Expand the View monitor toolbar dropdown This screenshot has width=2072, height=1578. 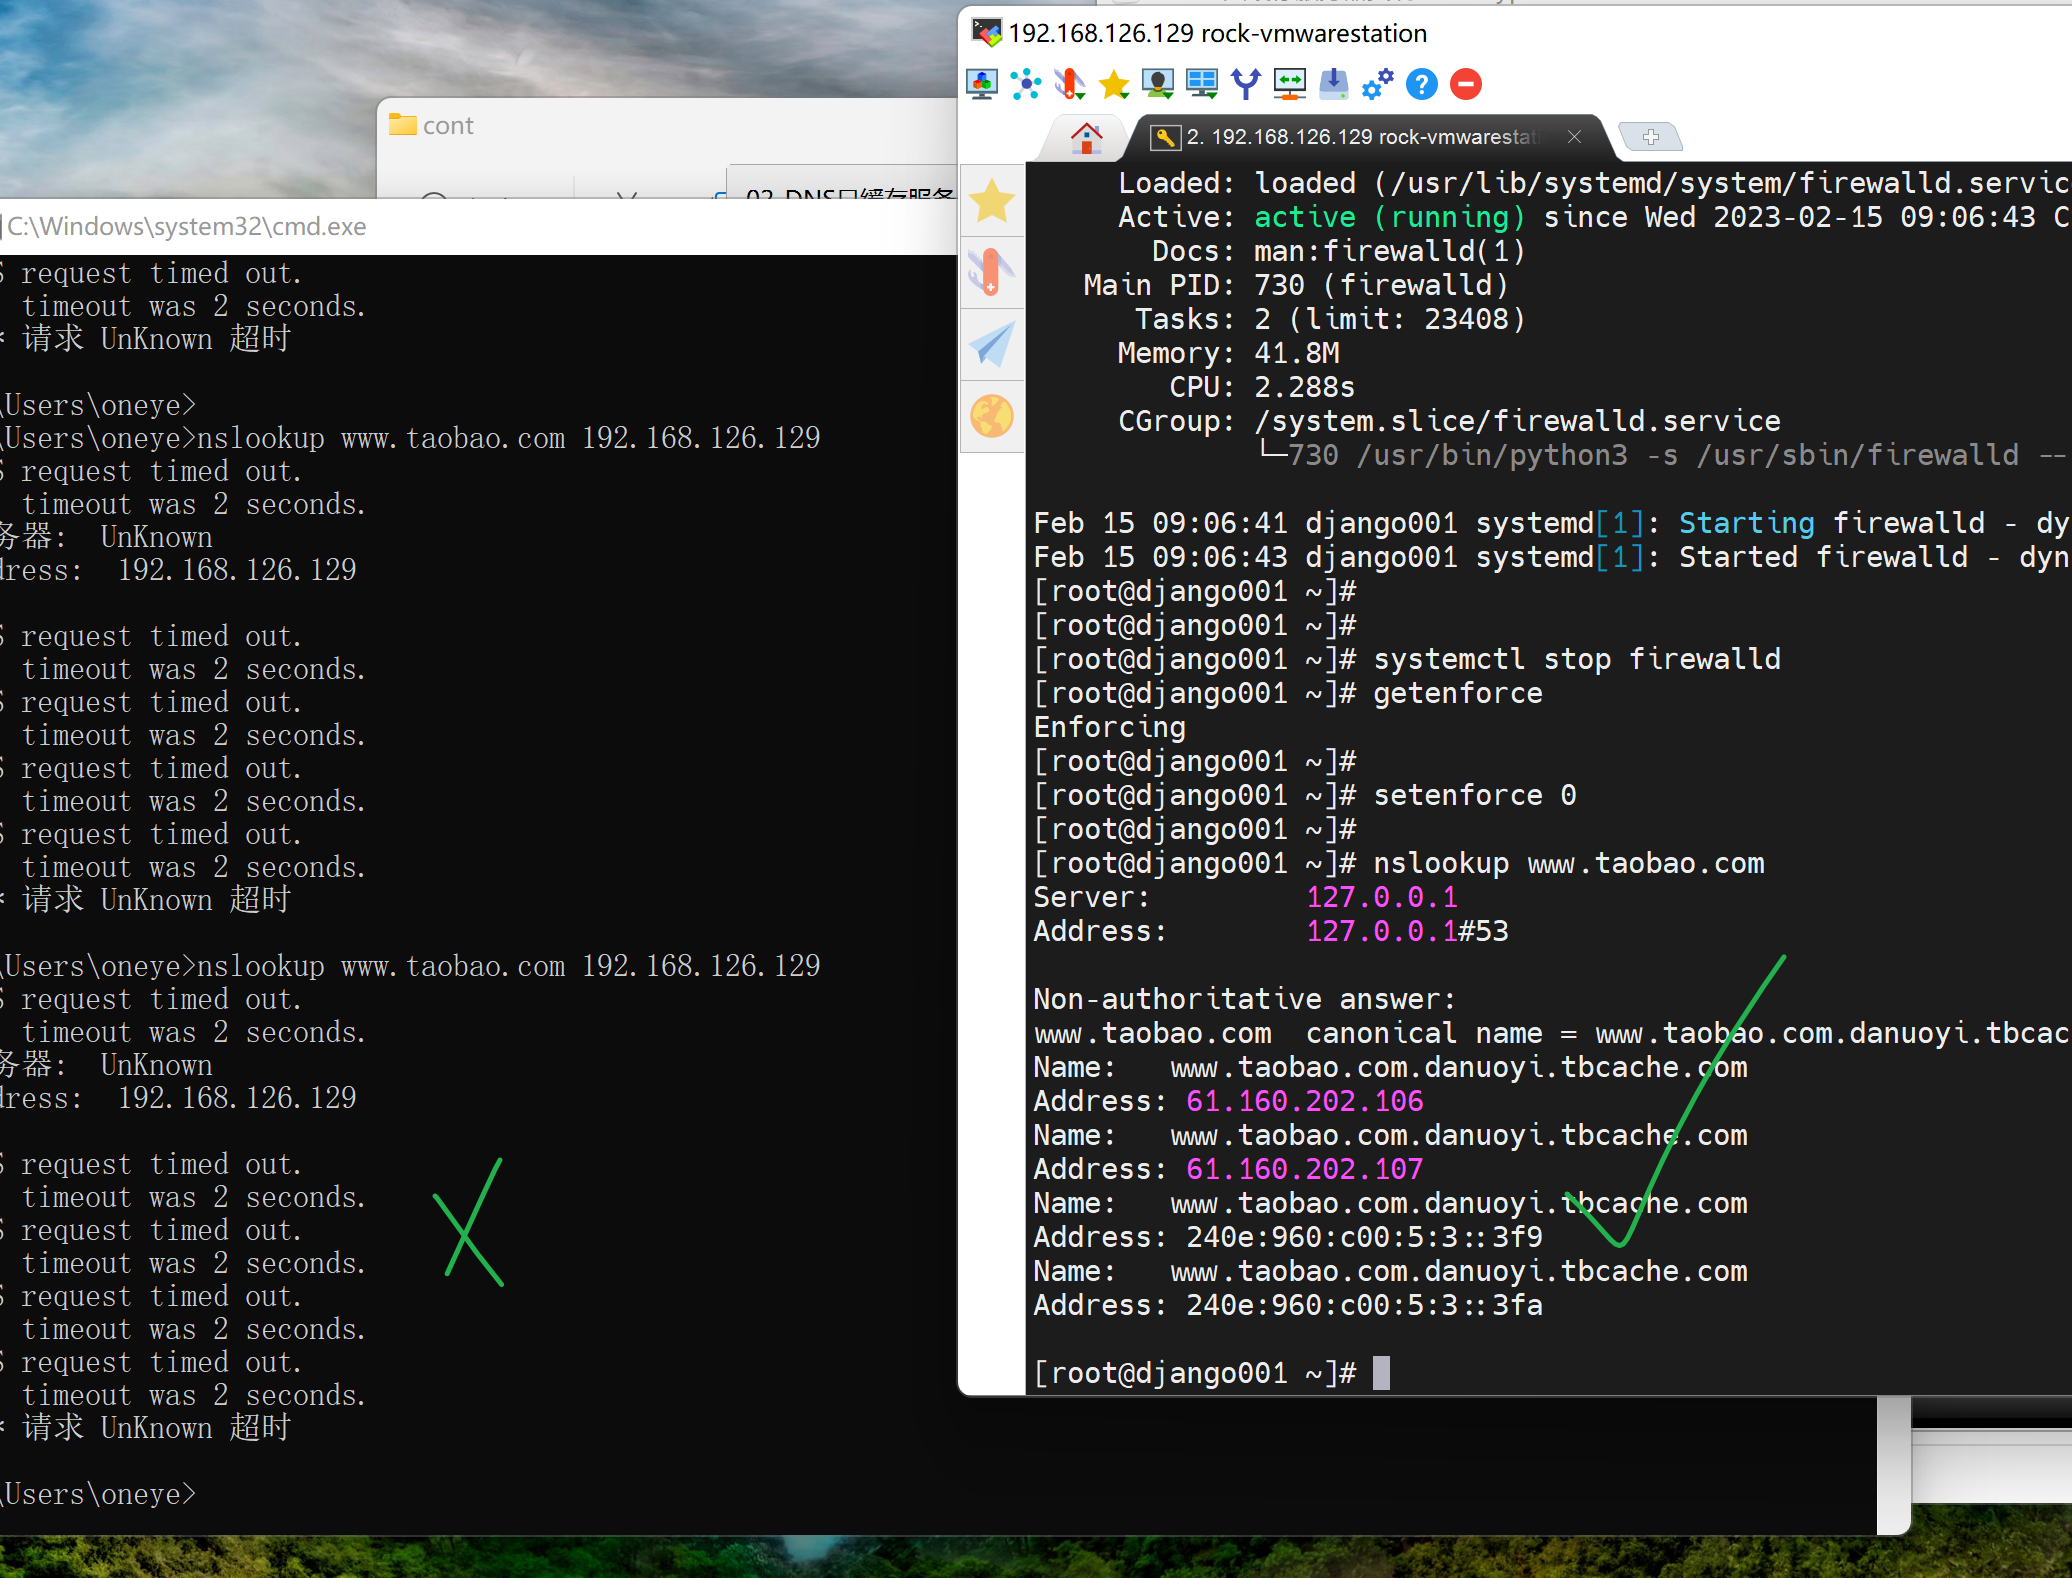coord(1158,84)
